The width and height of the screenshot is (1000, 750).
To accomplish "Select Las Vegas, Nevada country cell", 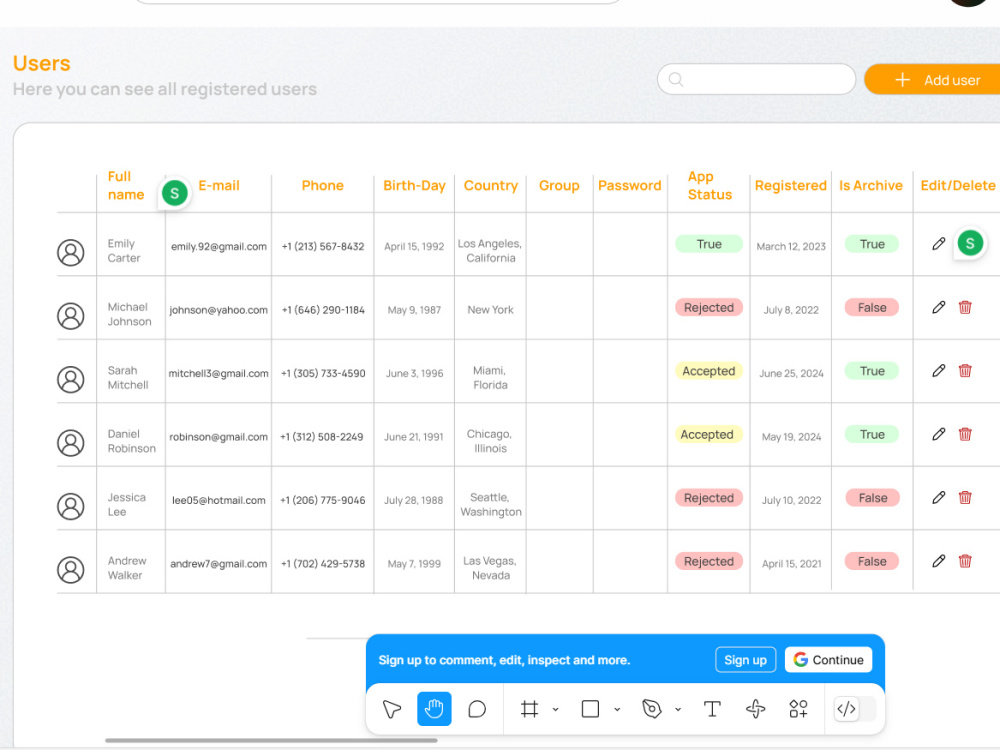I will 490,568.
